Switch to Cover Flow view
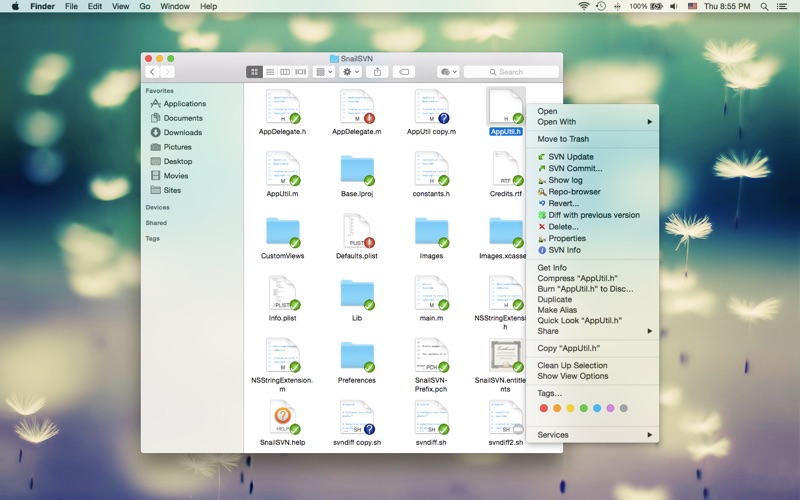800x500 pixels. pos(300,72)
